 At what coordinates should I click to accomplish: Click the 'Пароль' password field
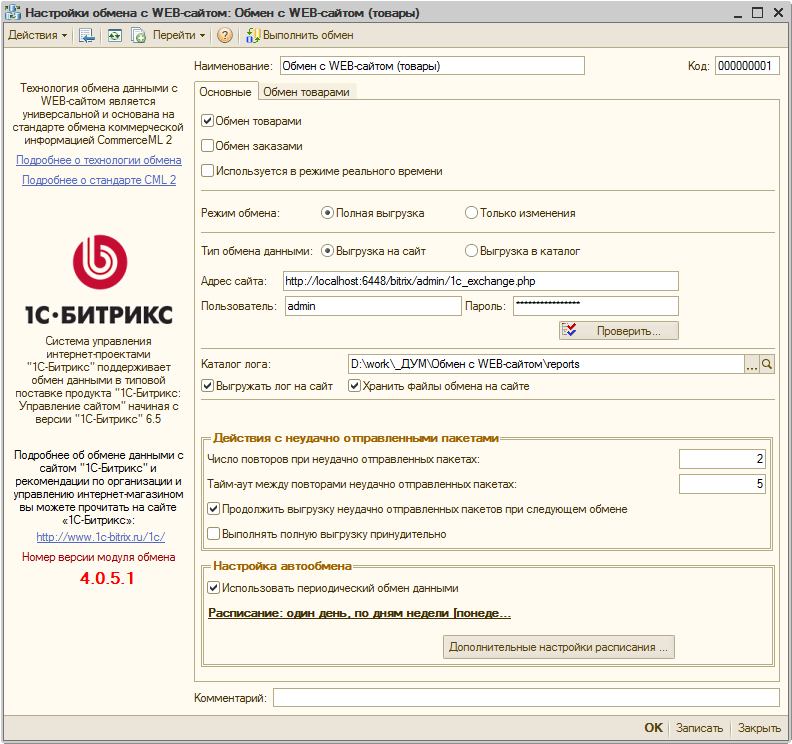(596, 306)
